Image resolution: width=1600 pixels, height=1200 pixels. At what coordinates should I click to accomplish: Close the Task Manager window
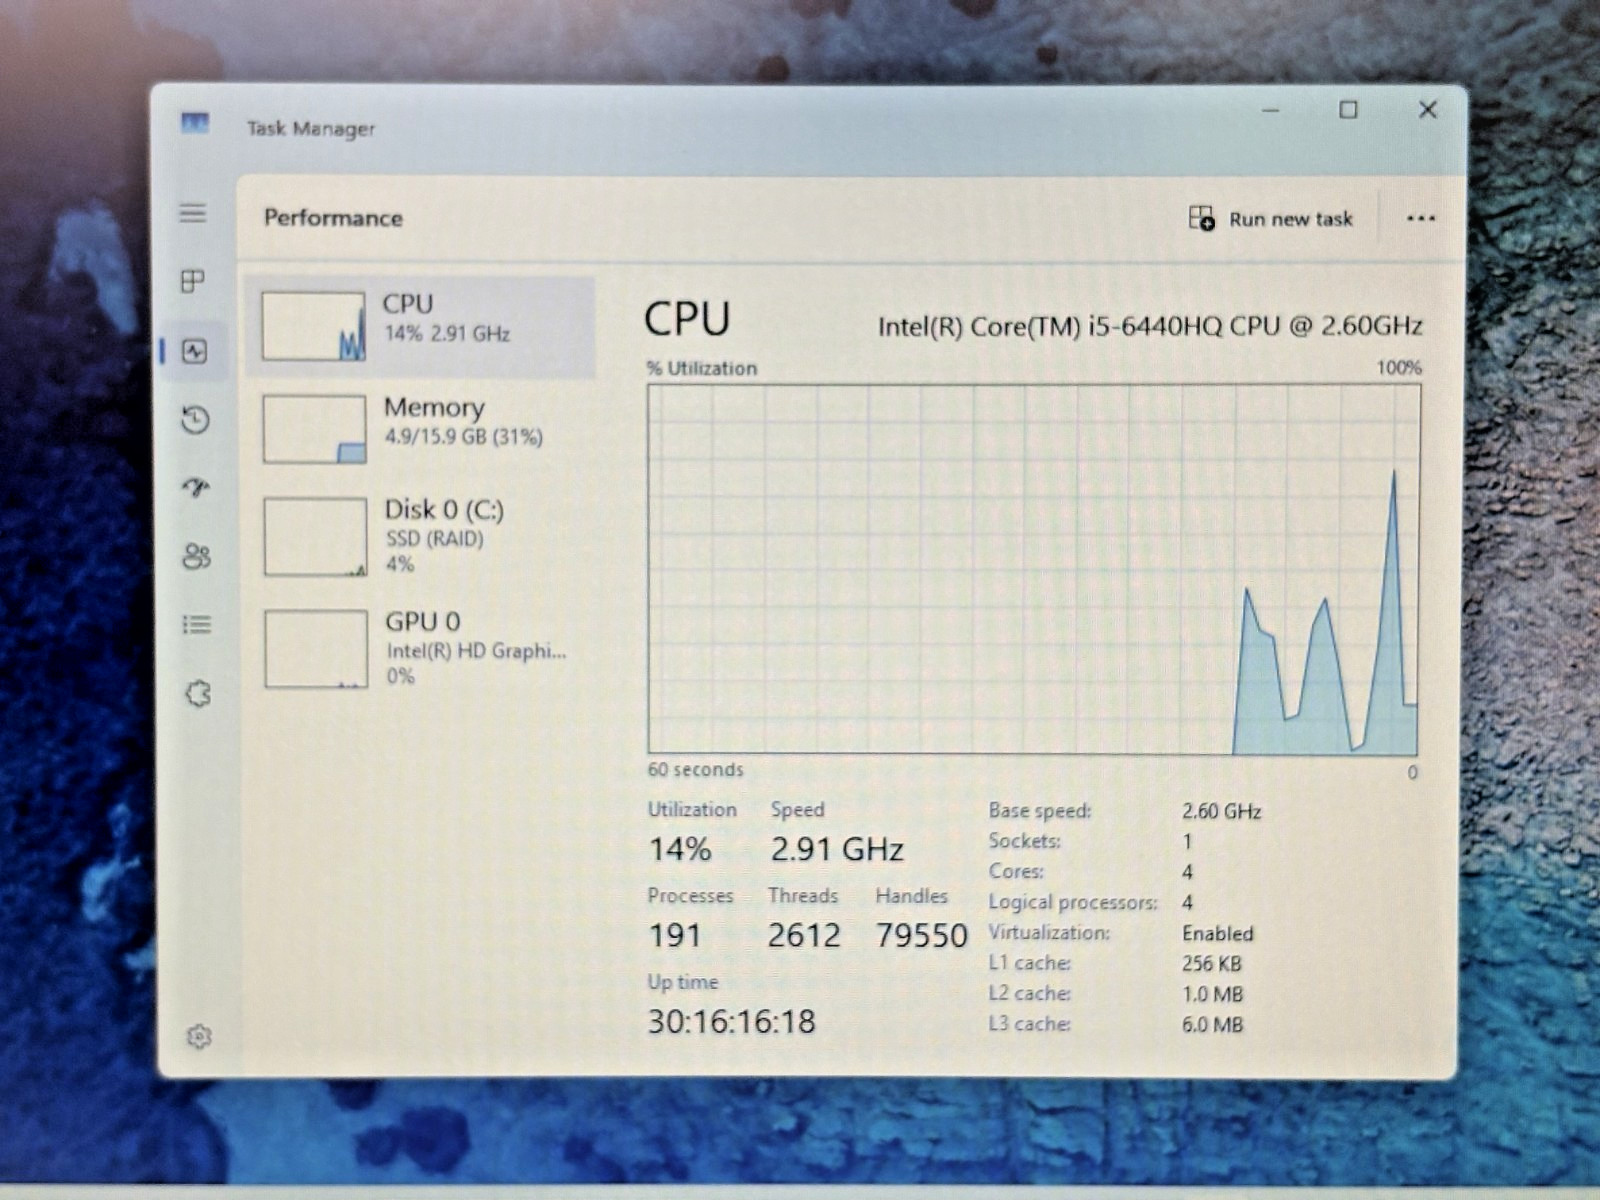pyautogui.click(x=1428, y=109)
